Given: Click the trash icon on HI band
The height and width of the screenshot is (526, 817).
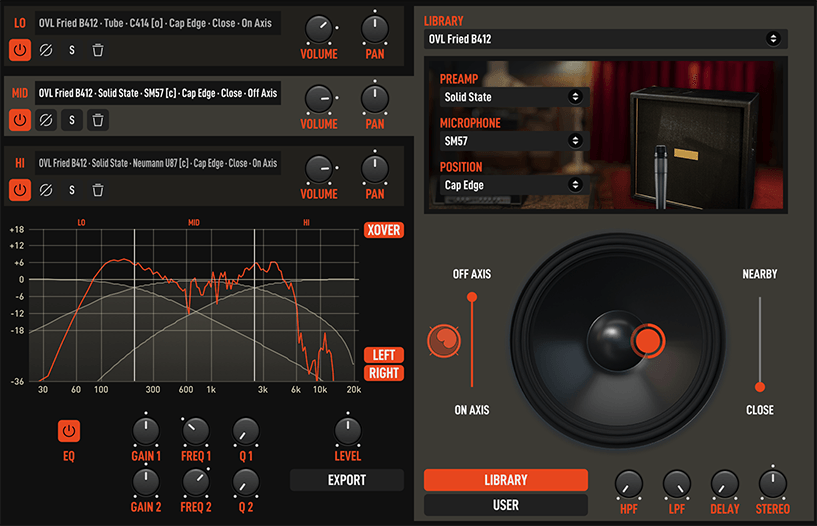Looking at the screenshot, I should tap(98, 190).
